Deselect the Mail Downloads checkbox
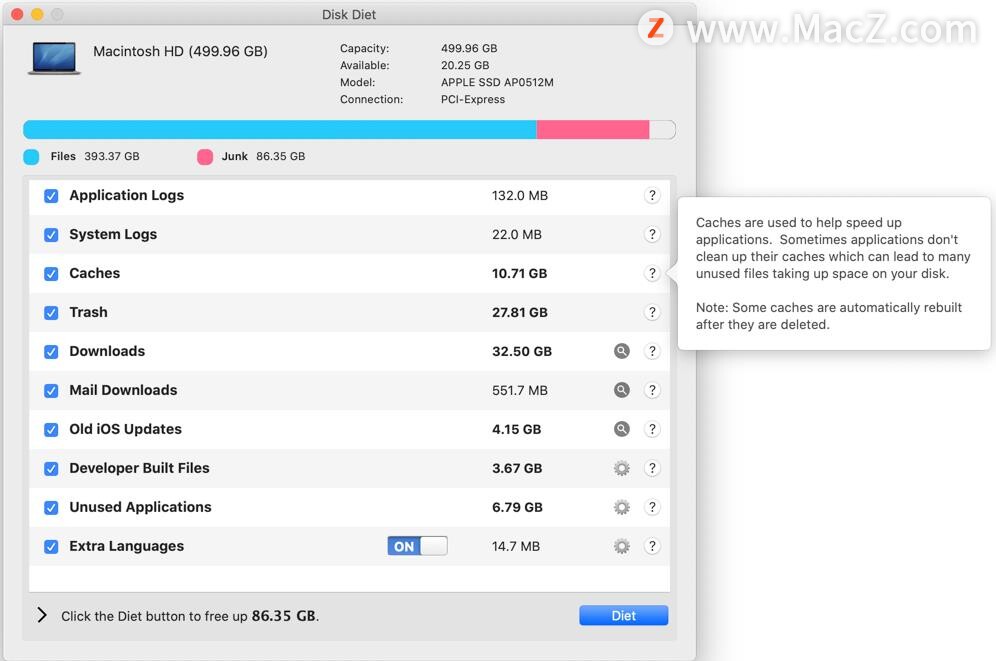 [x=51, y=391]
